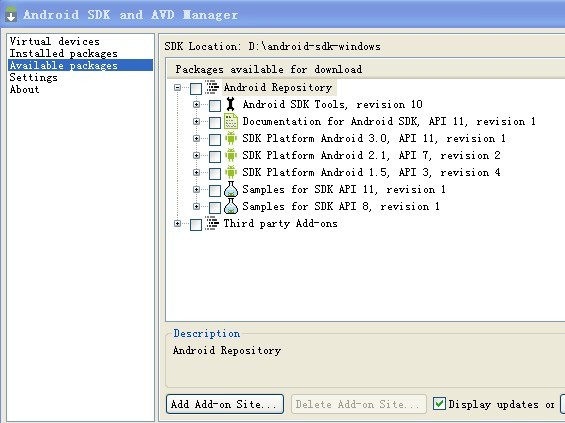Image resolution: width=565 pixels, height=423 pixels.
Task: Check SDK Platform Android 3.0 checkbox
Action: click(x=215, y=139)
